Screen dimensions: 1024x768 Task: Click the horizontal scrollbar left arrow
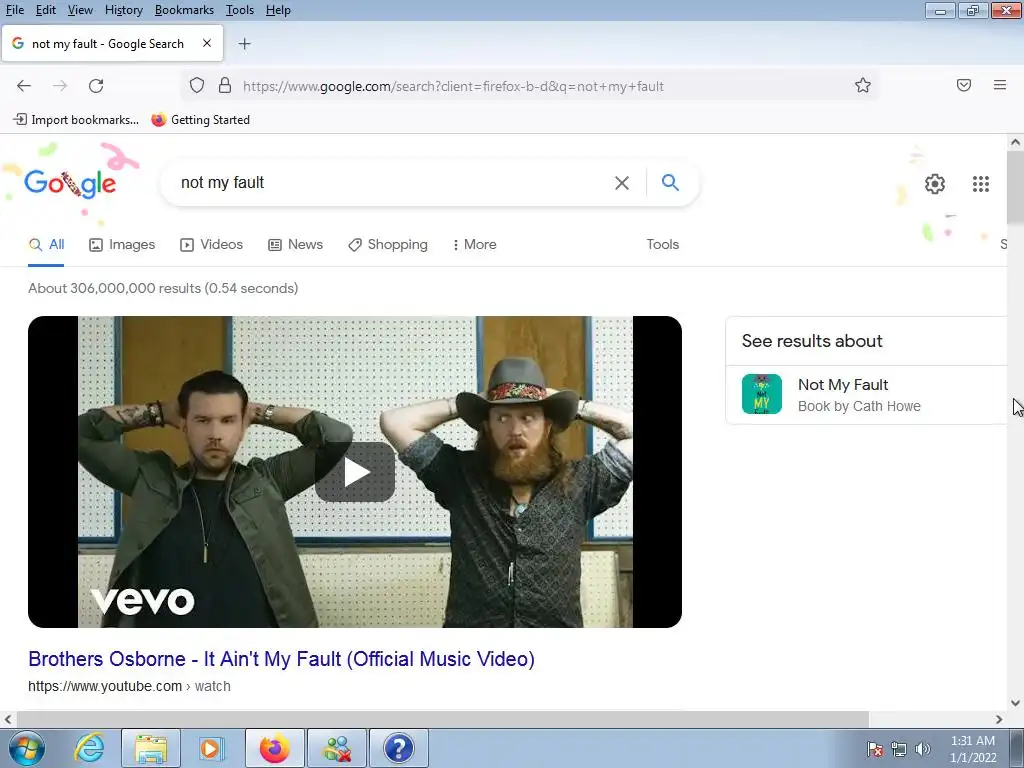(x=8, y=719)
